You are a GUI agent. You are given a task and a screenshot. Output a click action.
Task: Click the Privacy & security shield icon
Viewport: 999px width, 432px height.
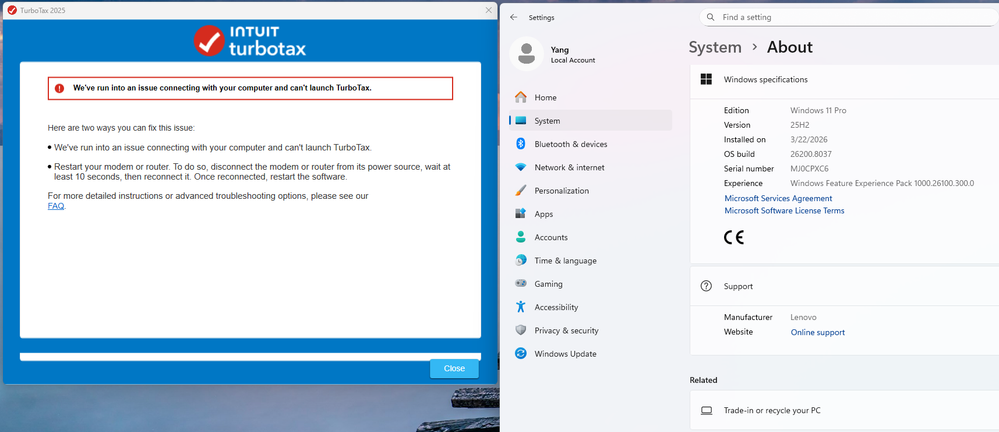[x=521, y=330]
